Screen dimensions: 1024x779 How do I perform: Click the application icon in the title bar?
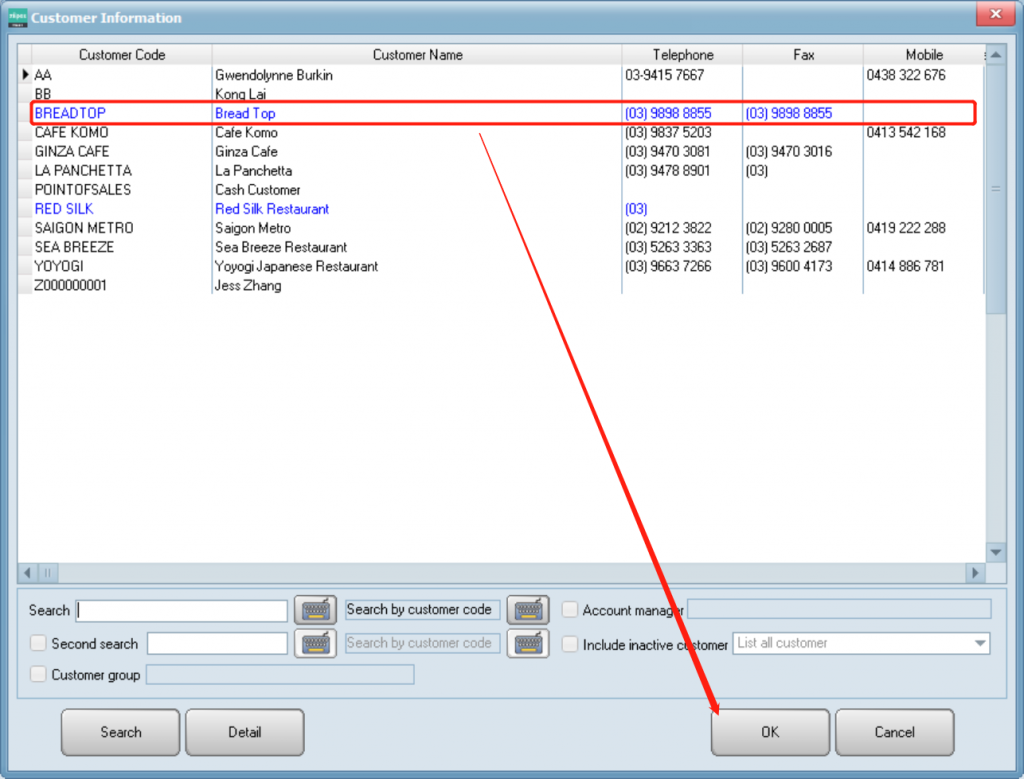[x=17, y=17]
